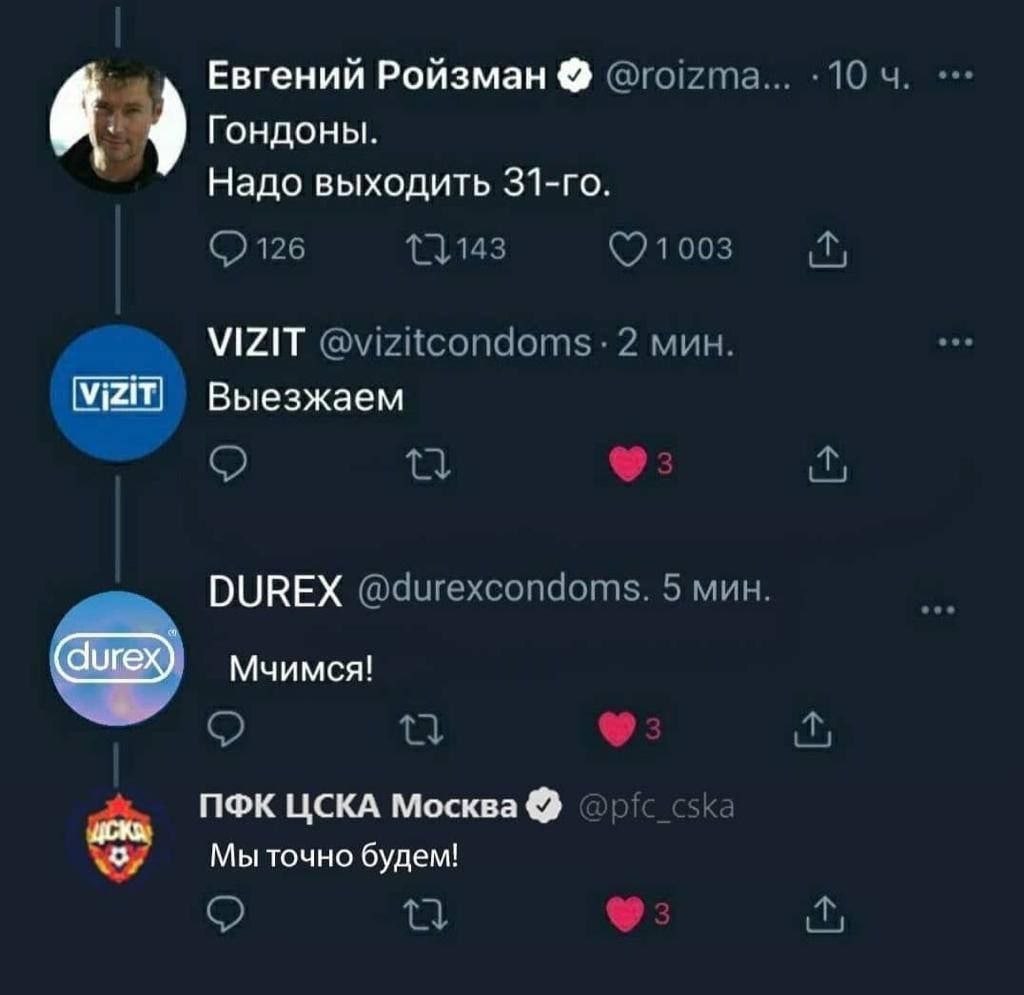This screenshot has height=995, width=1024.
Task: Retweet the ПФК ЦСКА Москва reply
Action: (425, 915)
